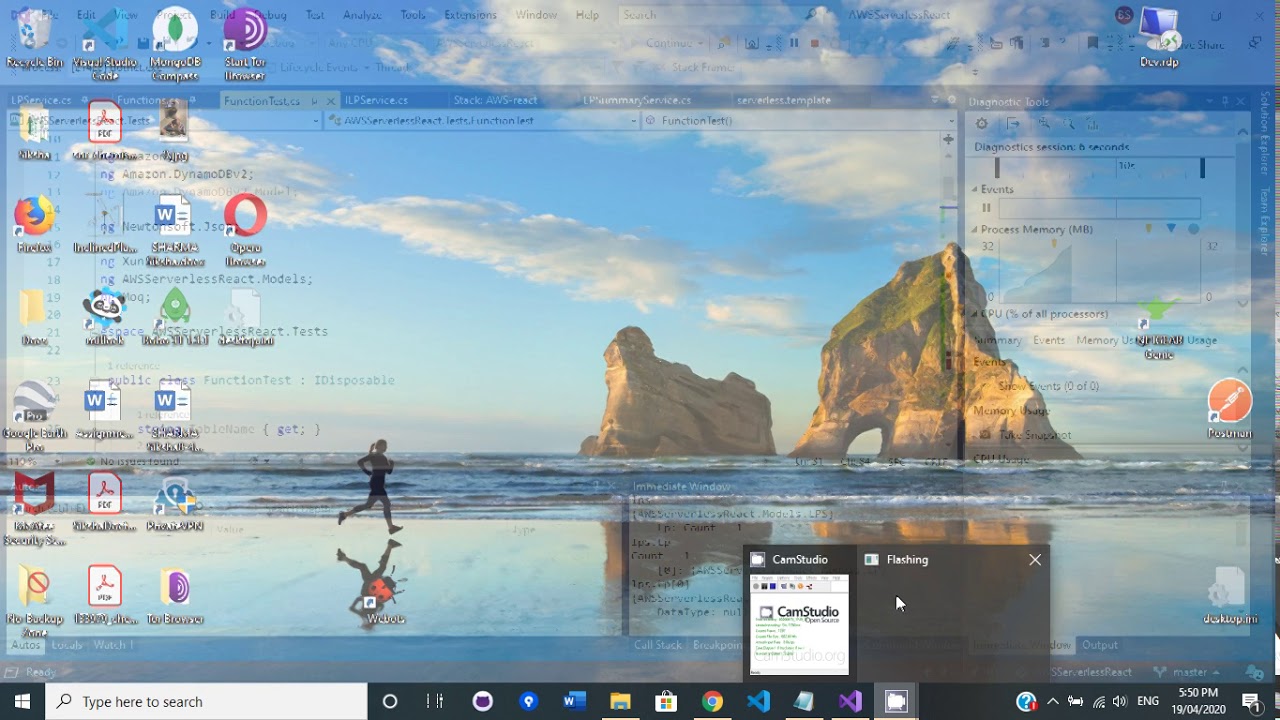Open the Recycle Bin desktop icon
Screen dimensions: 1280x720
click(x=35, y=40)
